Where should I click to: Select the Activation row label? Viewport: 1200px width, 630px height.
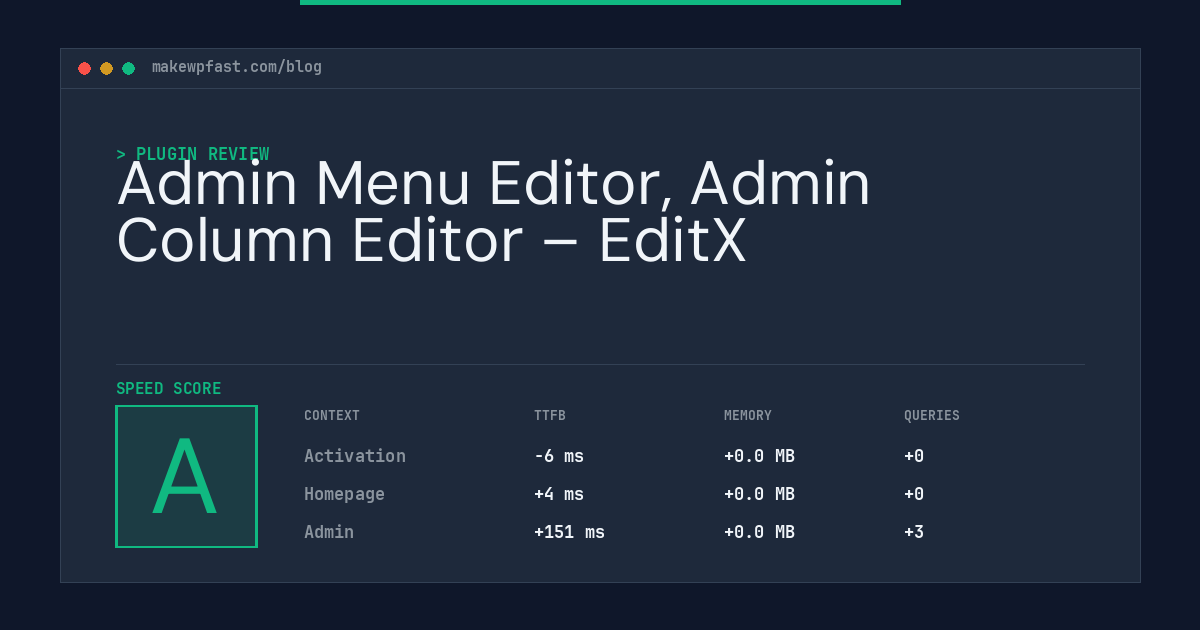(x=355, y=456)
